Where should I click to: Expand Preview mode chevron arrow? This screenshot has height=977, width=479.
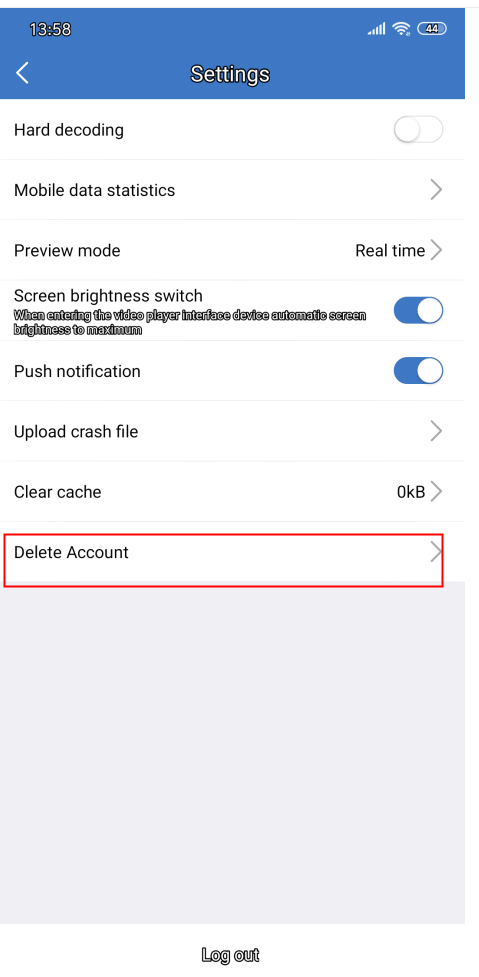coord(436,250)
